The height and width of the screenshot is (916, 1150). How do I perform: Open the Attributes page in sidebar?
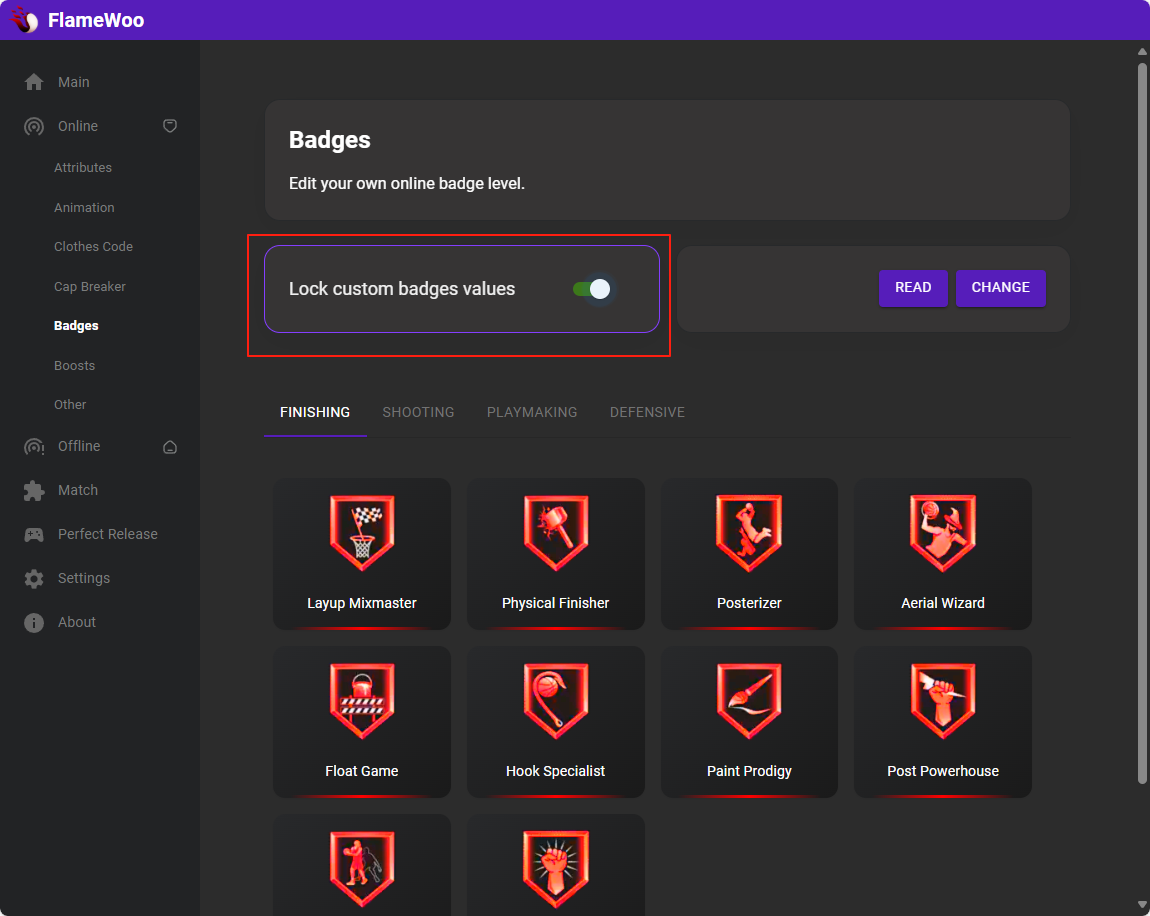tap(83, 167)
